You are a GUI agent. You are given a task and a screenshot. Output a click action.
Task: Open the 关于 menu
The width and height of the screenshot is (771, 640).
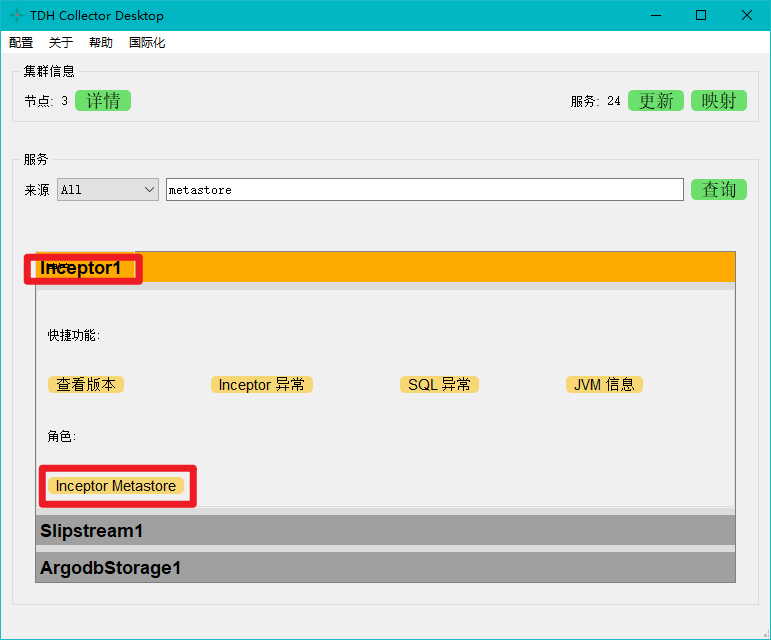(60, 43)
